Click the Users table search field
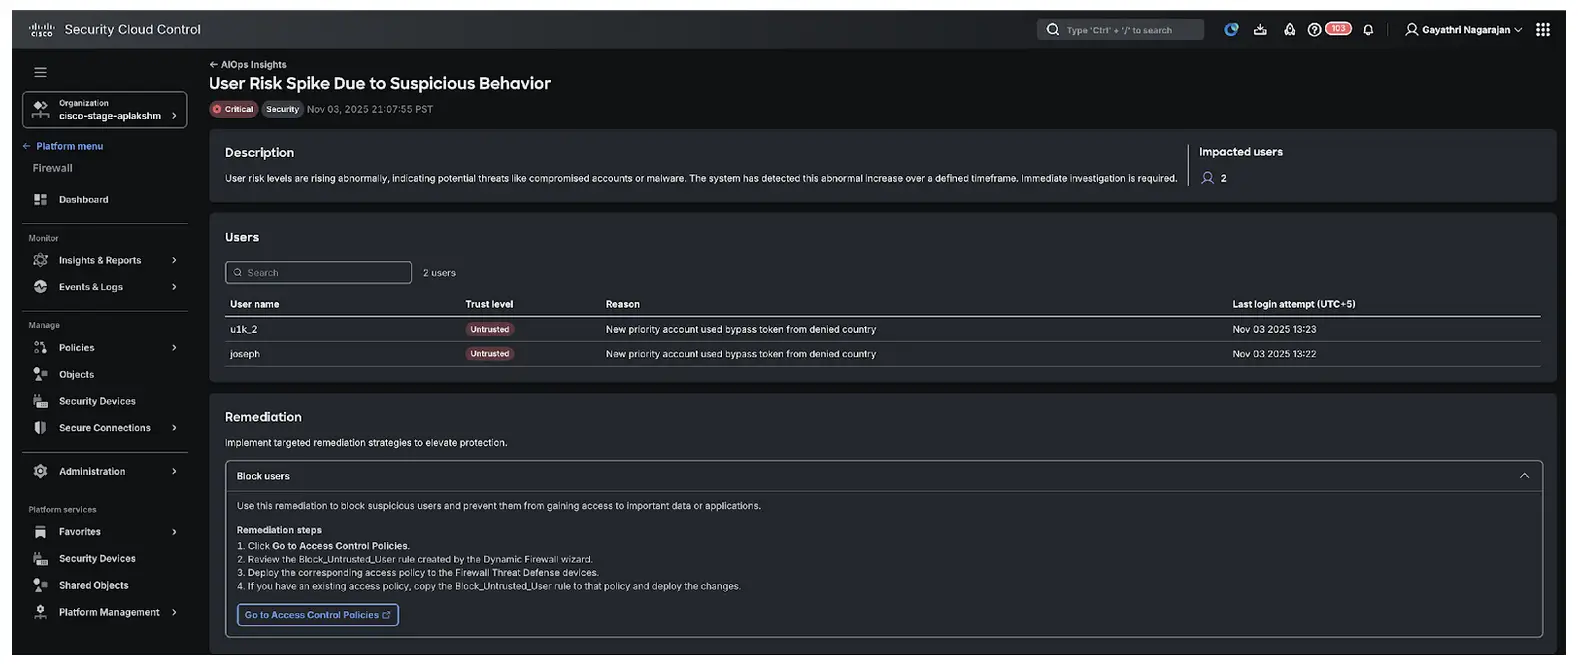This screenshot has height=664, width=1578. coord(318,273)
